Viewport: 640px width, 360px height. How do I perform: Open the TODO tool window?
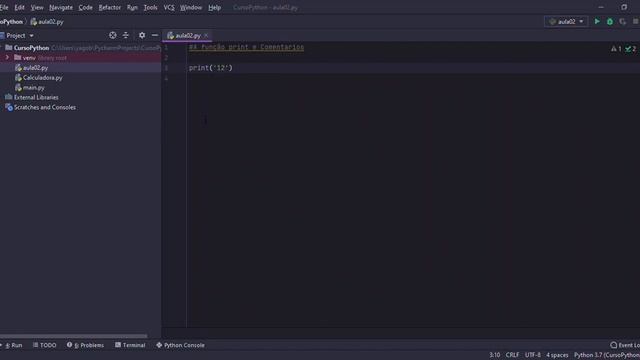point(44,345)
